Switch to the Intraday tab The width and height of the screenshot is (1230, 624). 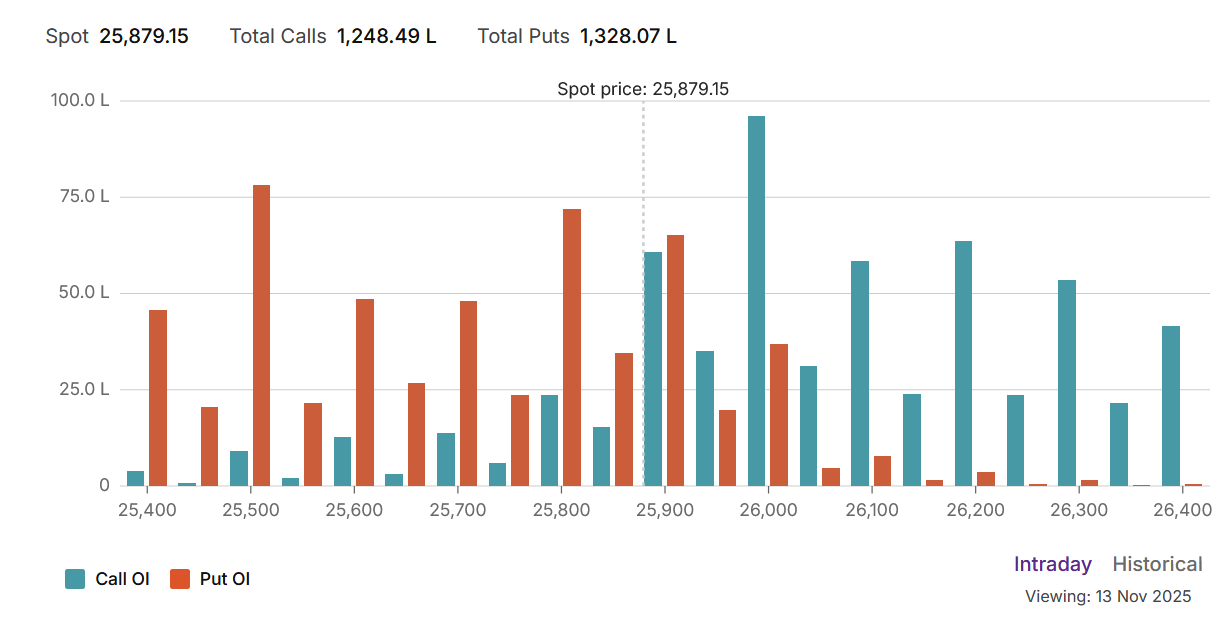coord(1052,564)
